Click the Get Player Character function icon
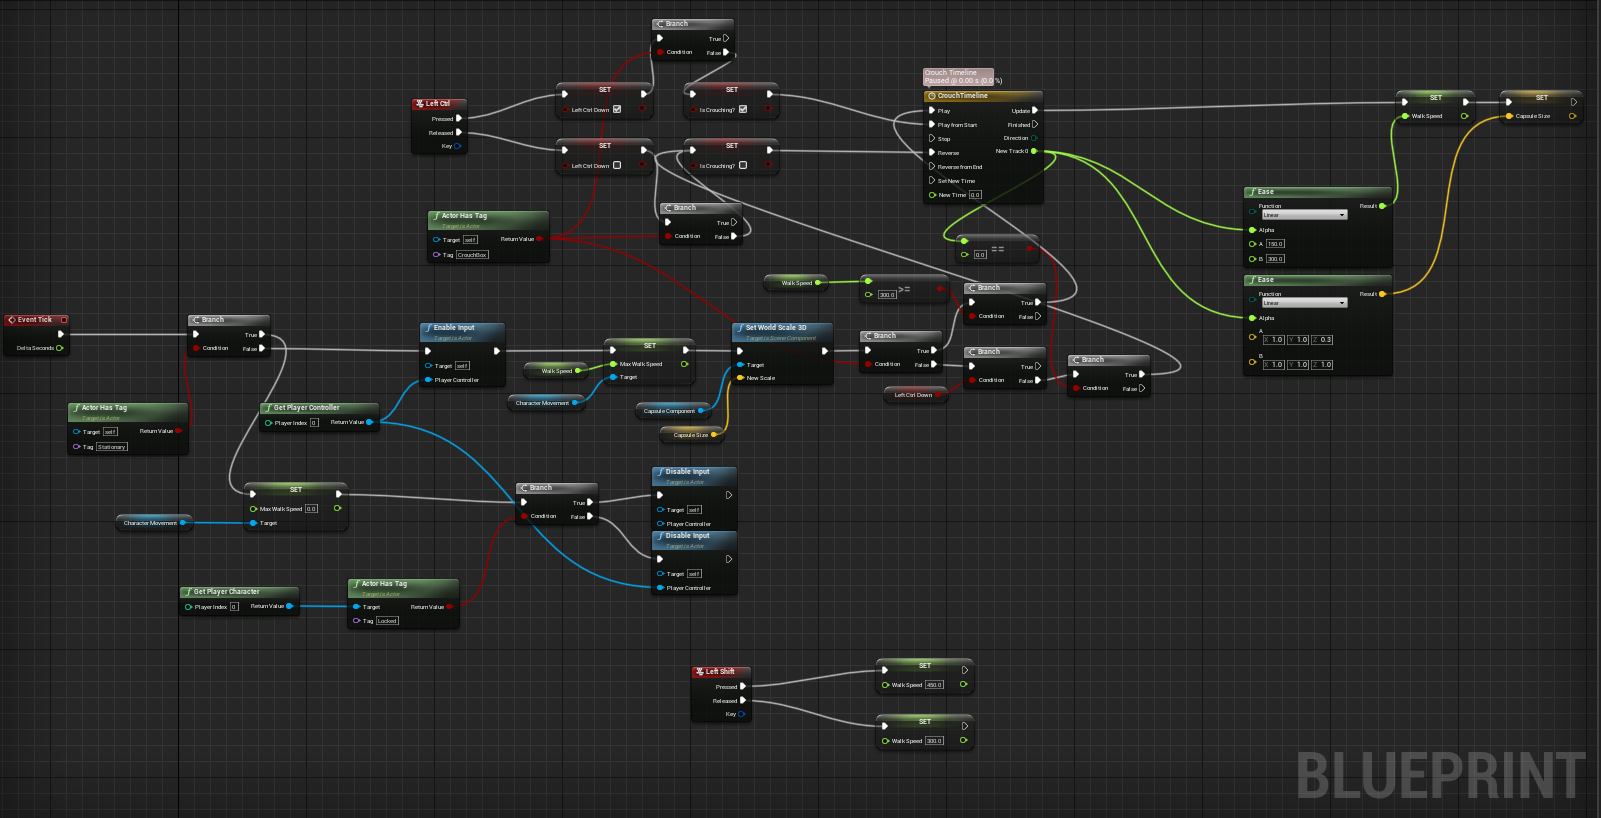Image resolution: width=1601 pixels, height=818 pixels. (x=188, y=592)
